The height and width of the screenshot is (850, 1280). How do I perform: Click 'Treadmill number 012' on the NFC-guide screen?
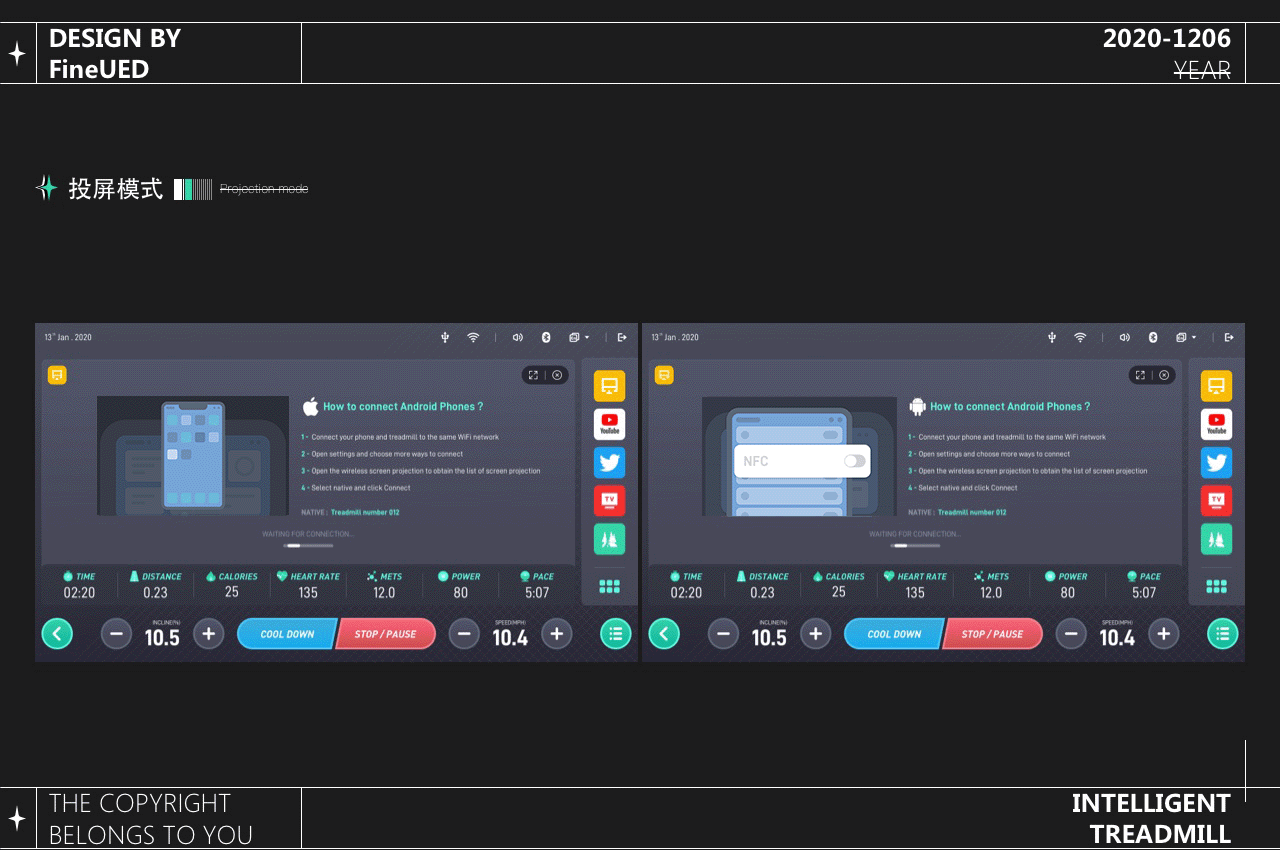pos(972,512)
